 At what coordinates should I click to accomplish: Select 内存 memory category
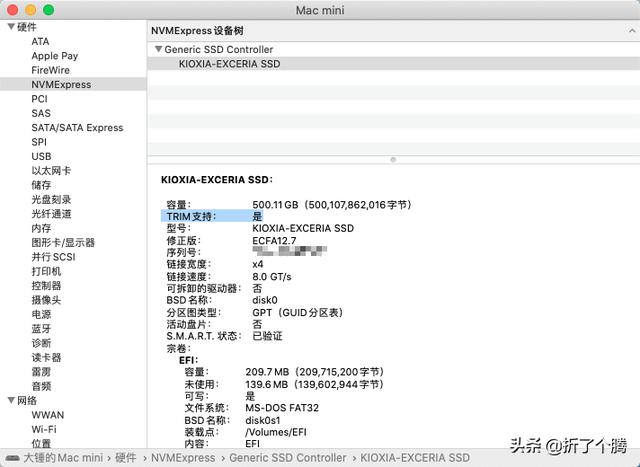click(41, 228)
